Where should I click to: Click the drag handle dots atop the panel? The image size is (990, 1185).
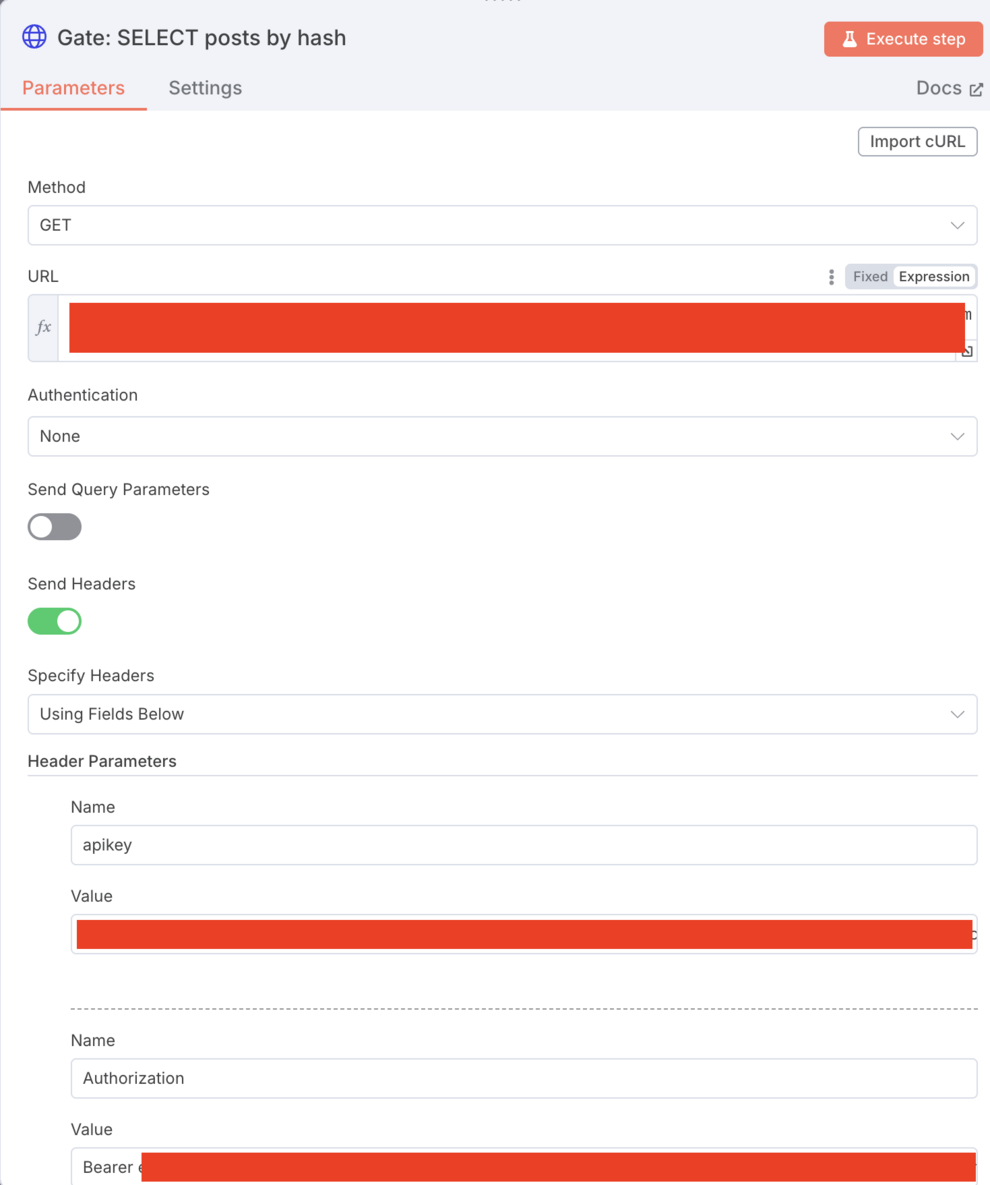pyautogui.click(x=502, y=2)
